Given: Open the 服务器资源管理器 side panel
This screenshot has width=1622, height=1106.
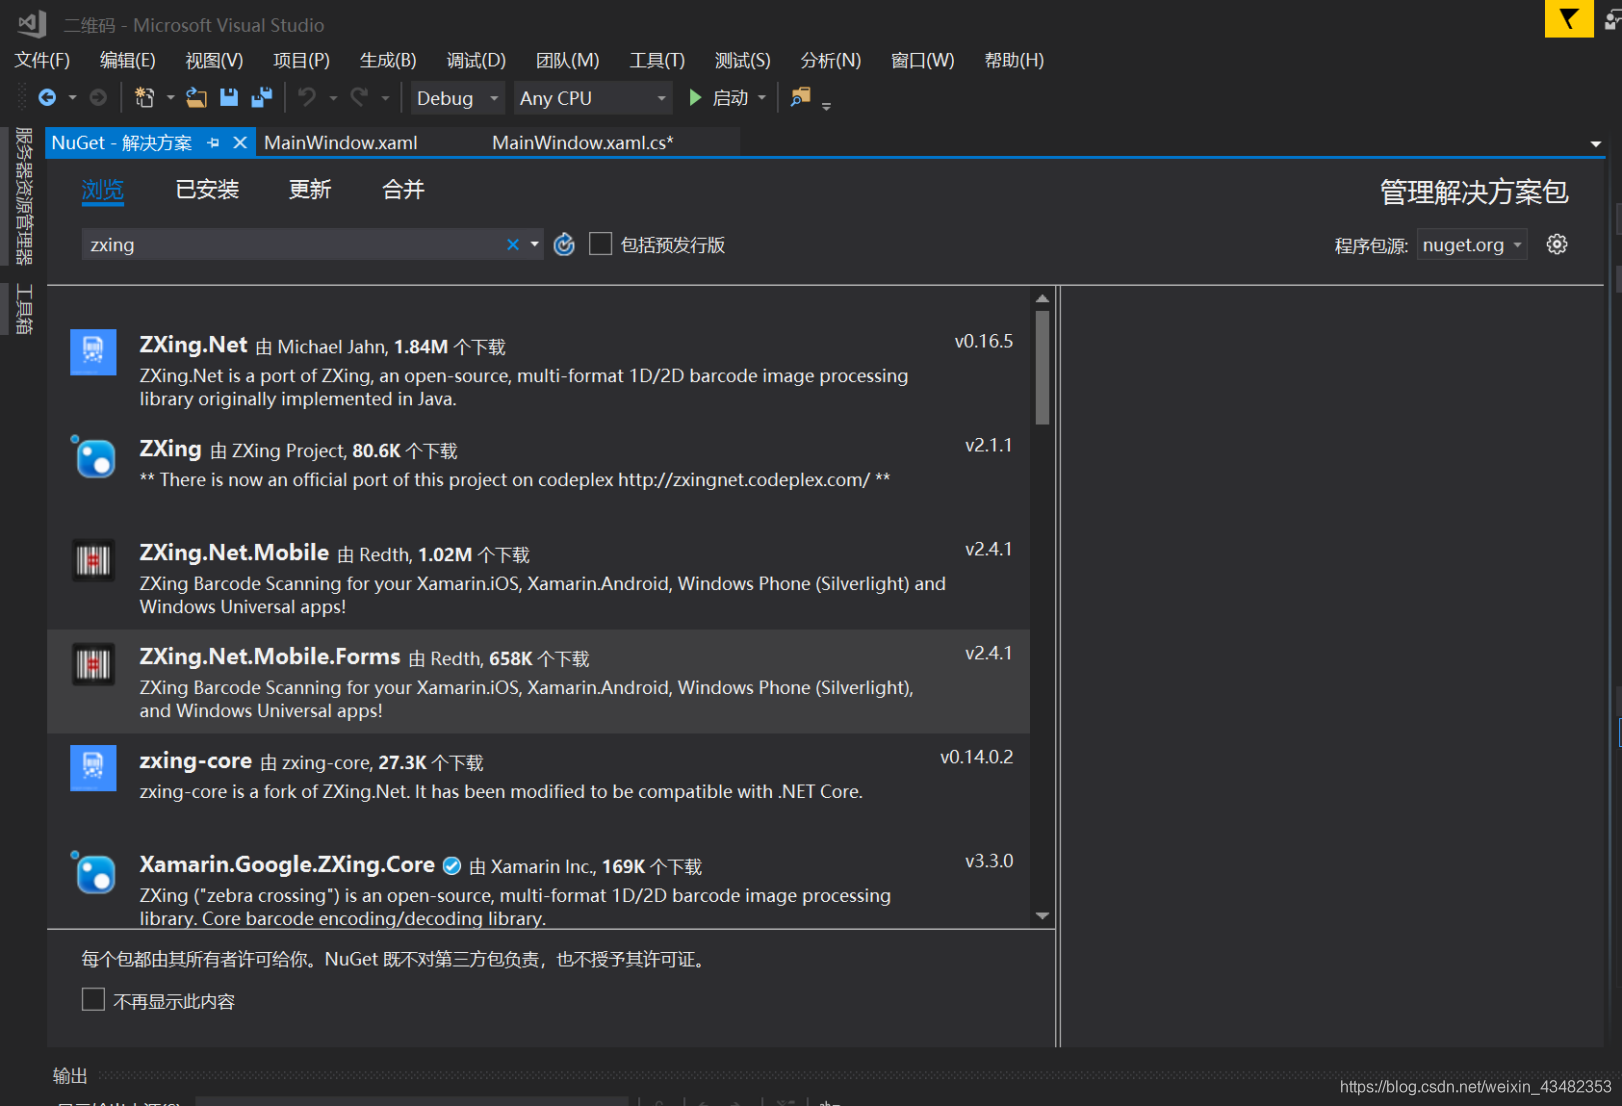Looking at the screenshot, I should (x=24, y=196).
